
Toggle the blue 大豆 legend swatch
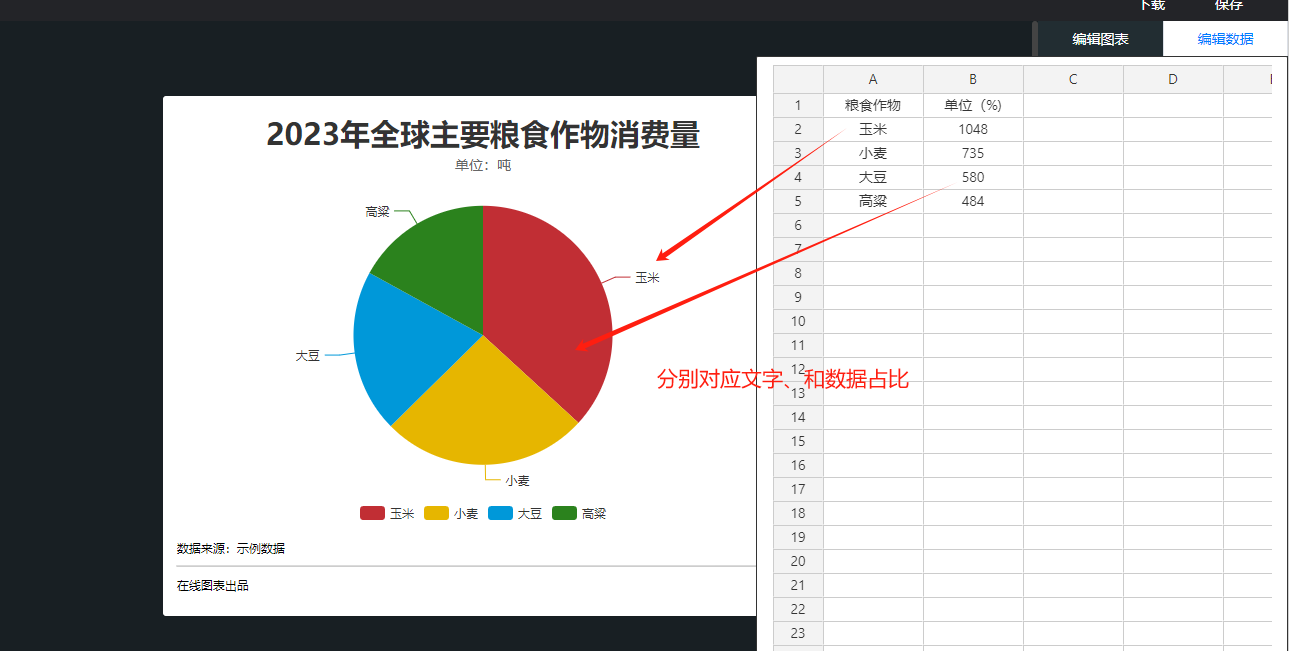tap(500, 513)
